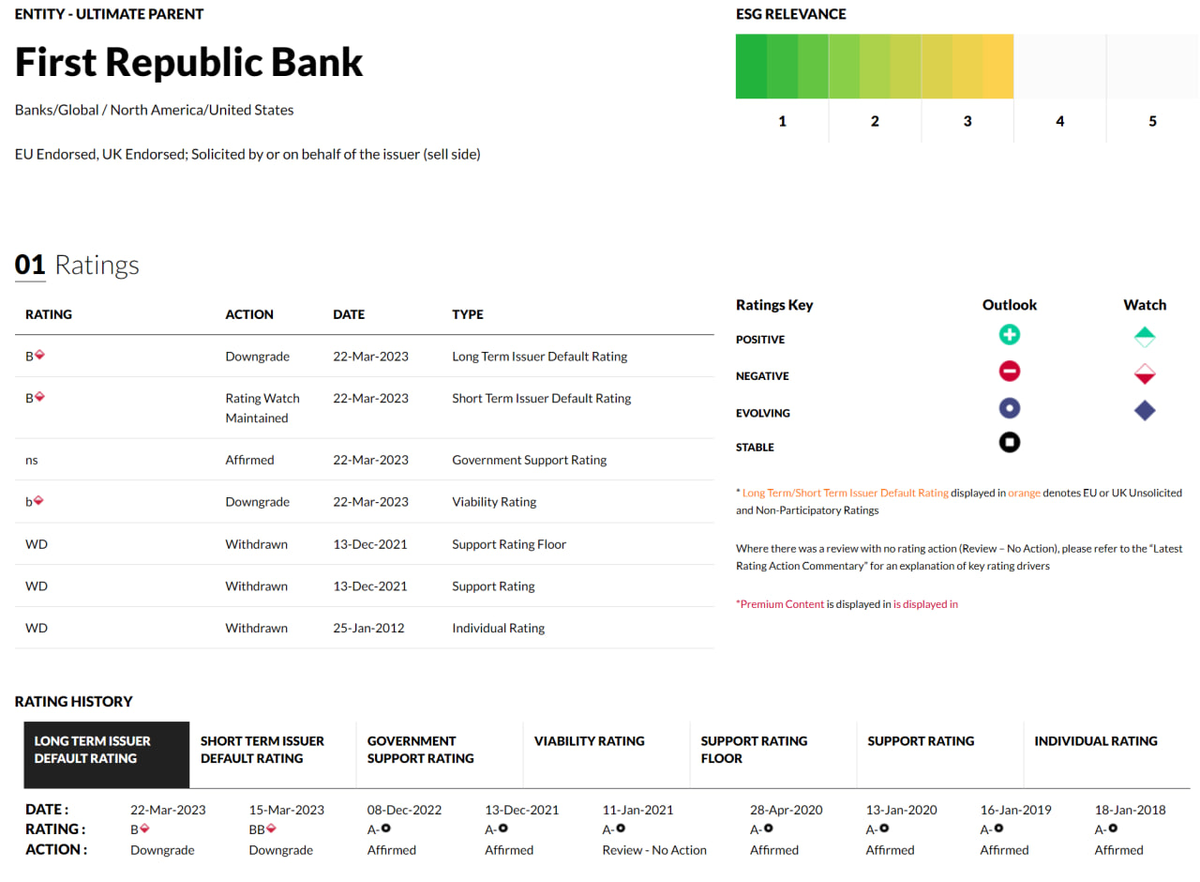The image size is (1200, 882).
Task: Open the Support Rating Floor history tab
Action: pos(773,755)
